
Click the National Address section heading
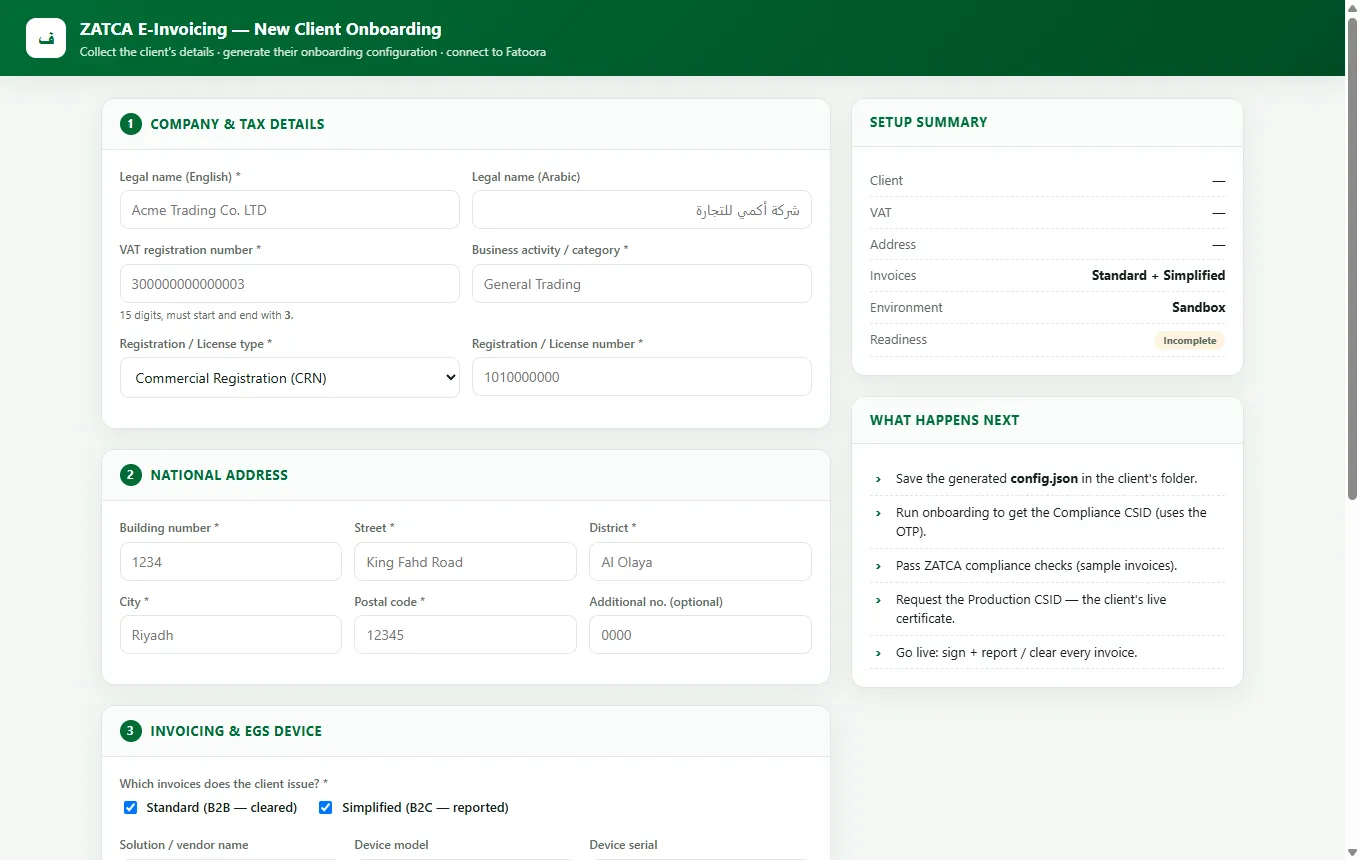[219, 475]
